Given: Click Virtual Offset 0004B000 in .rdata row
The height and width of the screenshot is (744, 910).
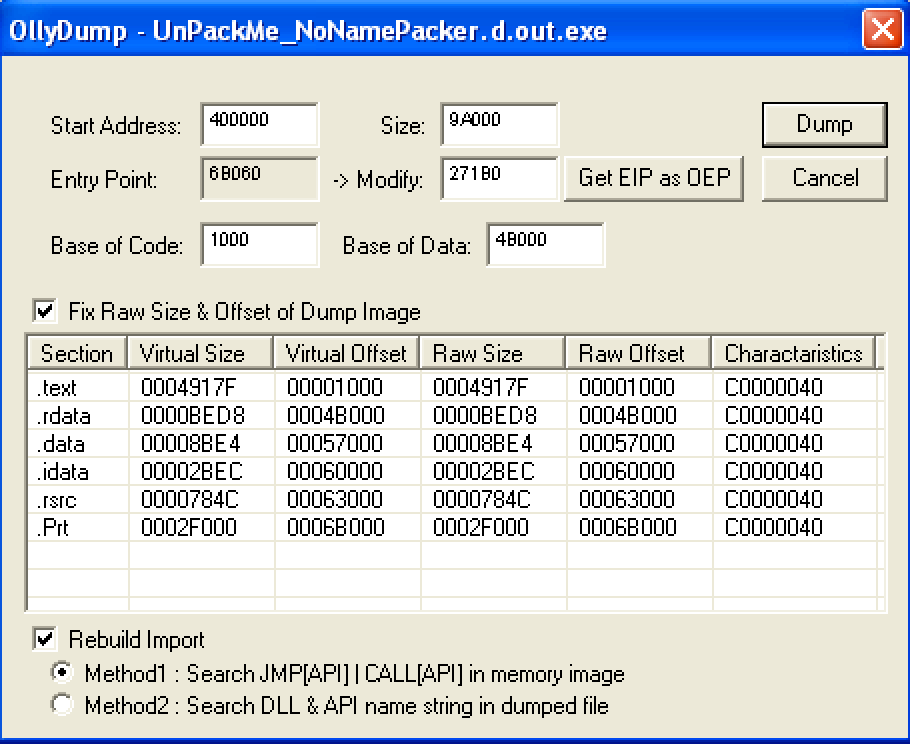Looking at the screenshot, I should 335,415.
